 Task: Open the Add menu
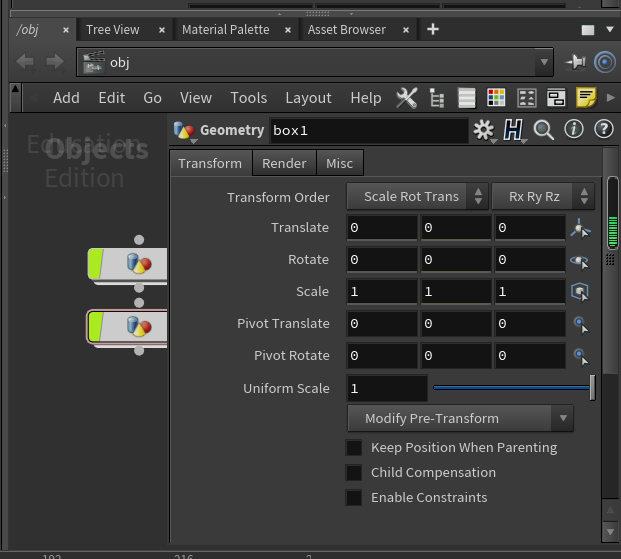[66, 98]
